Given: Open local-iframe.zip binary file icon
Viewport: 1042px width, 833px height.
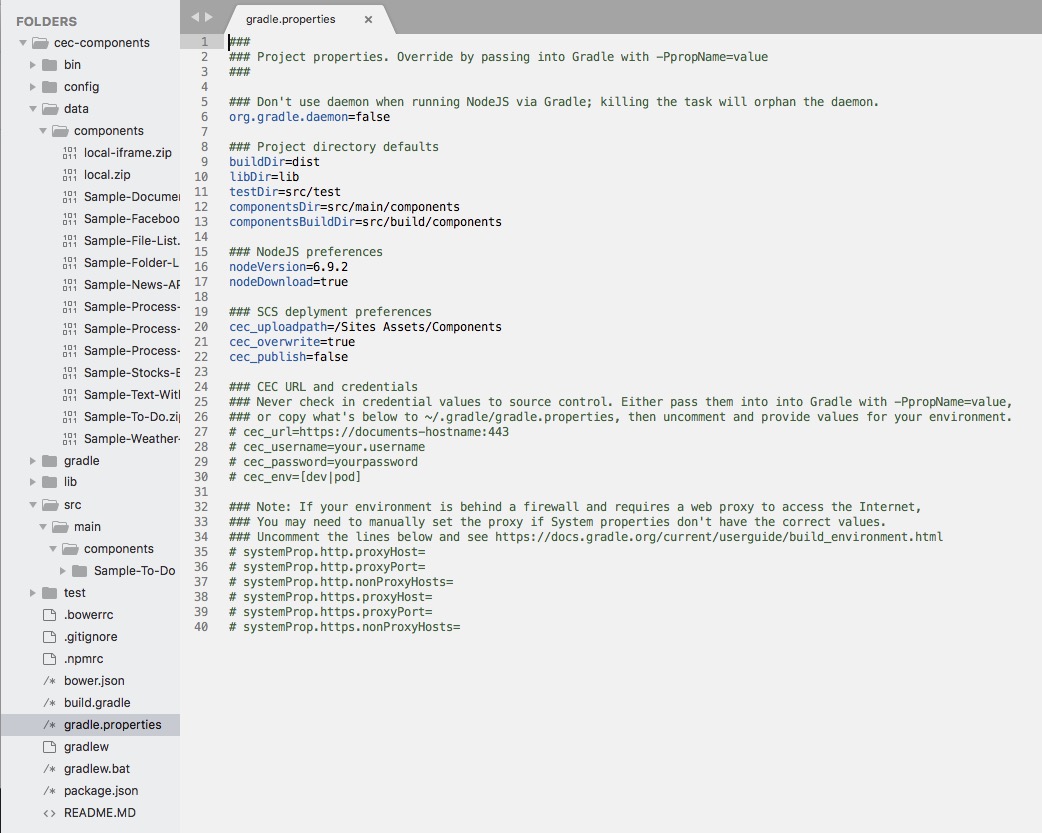Looking at the screenshot, I should click(x=69, y=153).
